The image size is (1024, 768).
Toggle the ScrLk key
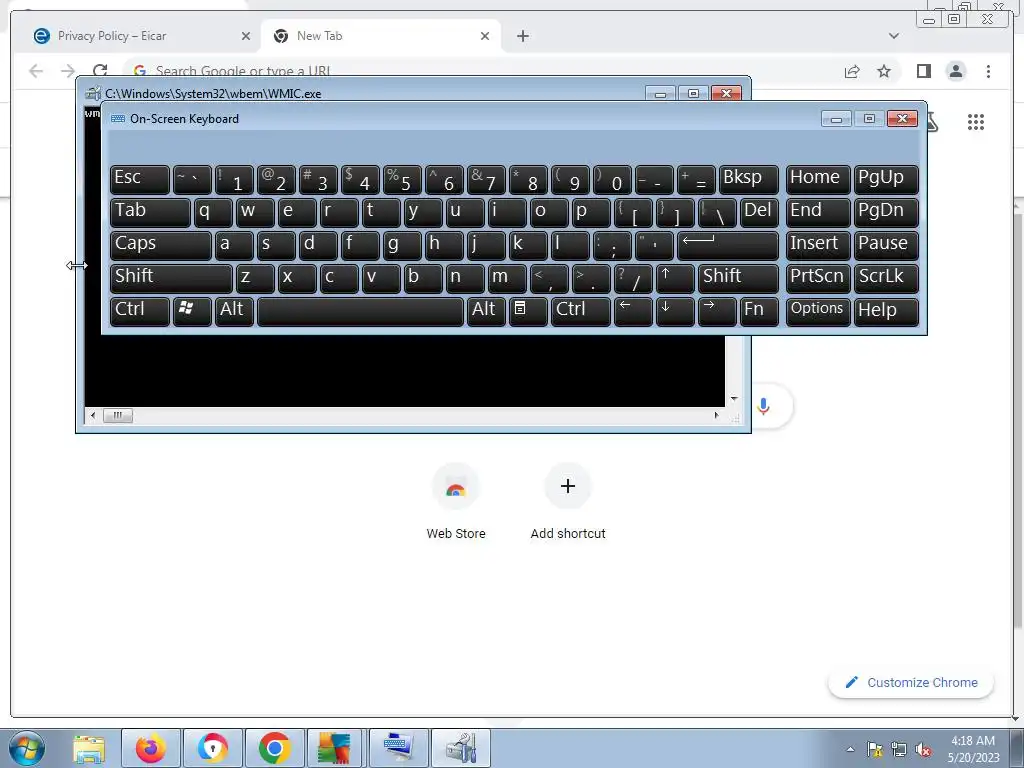[886, 278]
